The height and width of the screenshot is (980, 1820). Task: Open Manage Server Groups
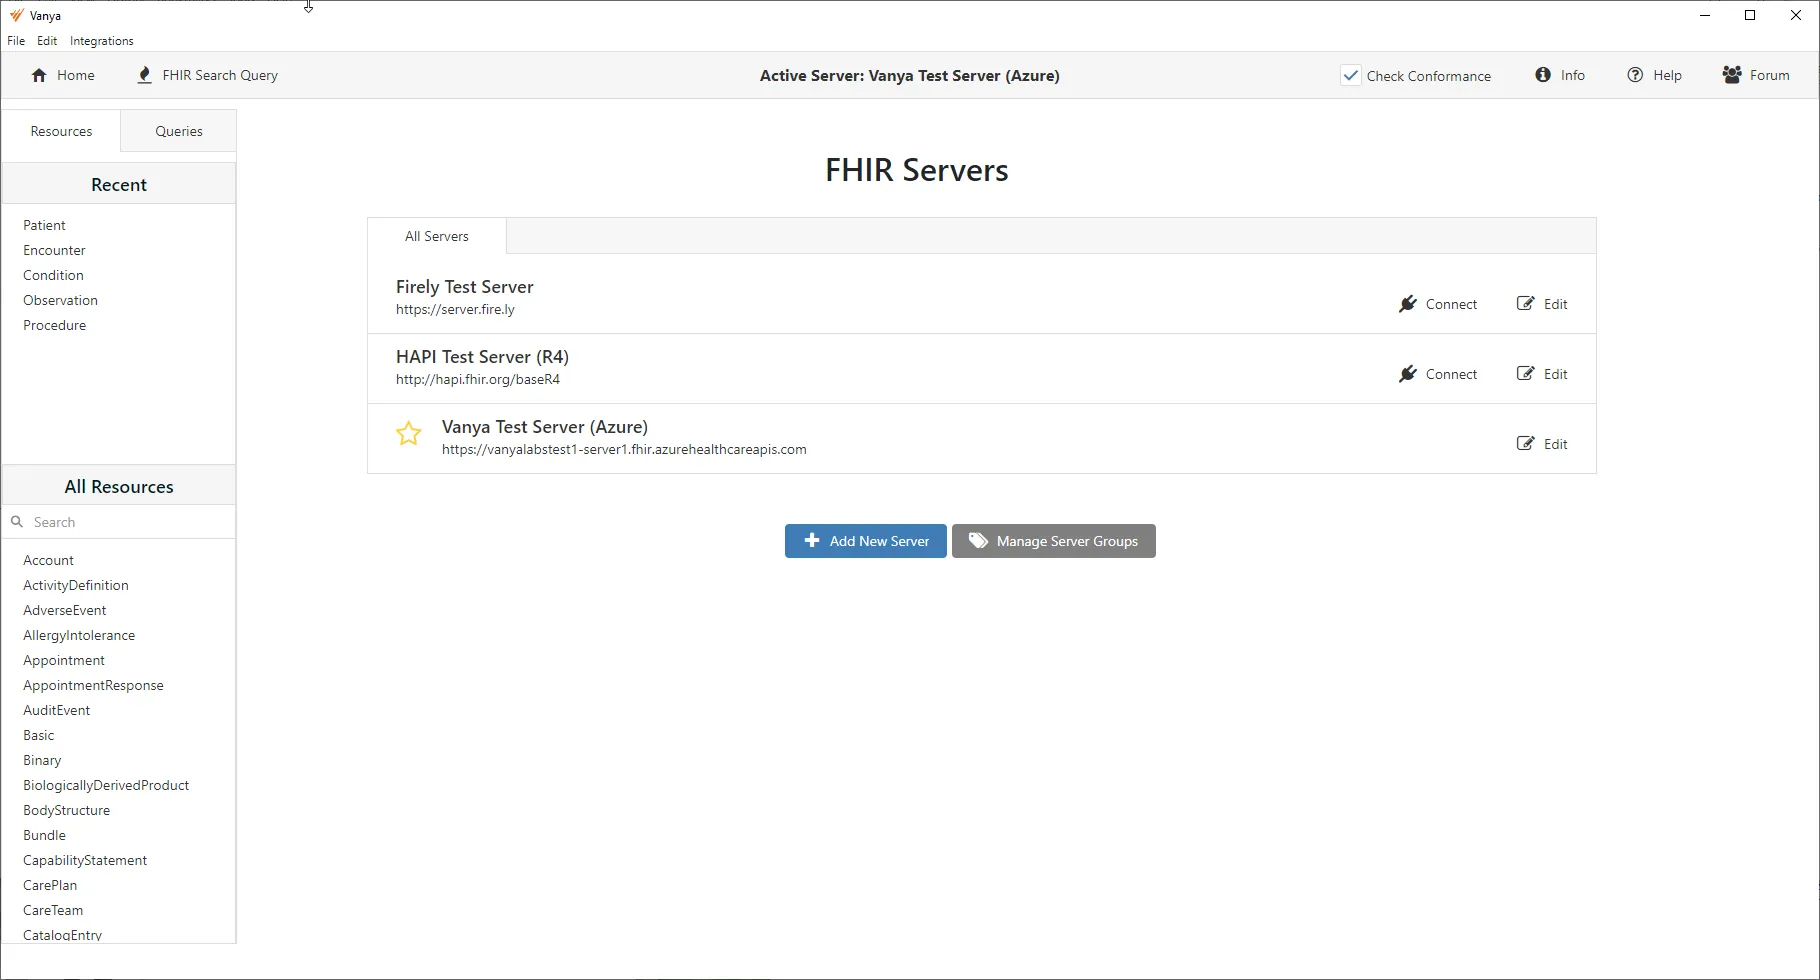point(1053,541)
